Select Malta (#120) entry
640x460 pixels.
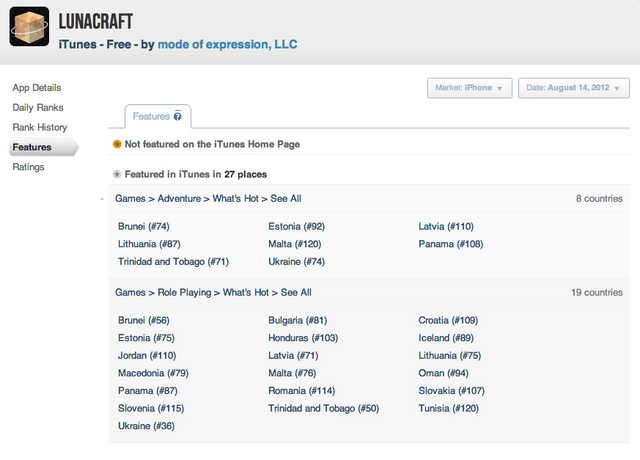[x=295, y=244]
